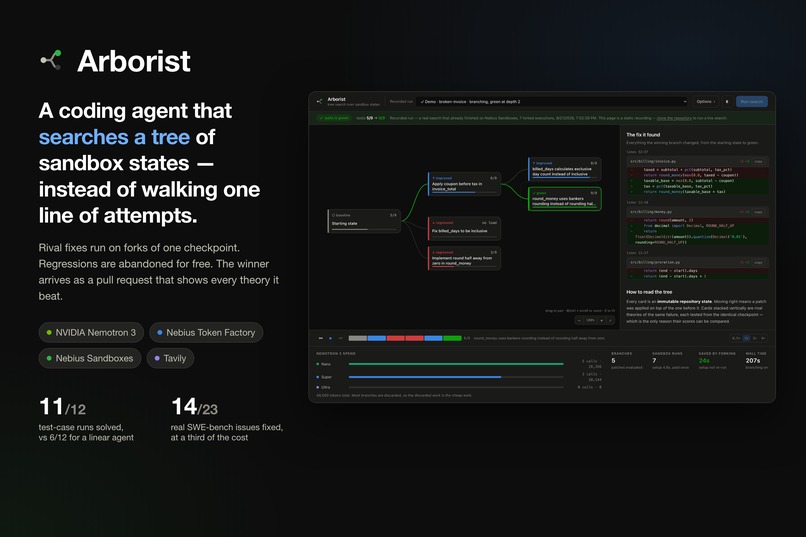Click the Wall time 207s value
Screen dimensions: 806x537
[x=753, y=361]
